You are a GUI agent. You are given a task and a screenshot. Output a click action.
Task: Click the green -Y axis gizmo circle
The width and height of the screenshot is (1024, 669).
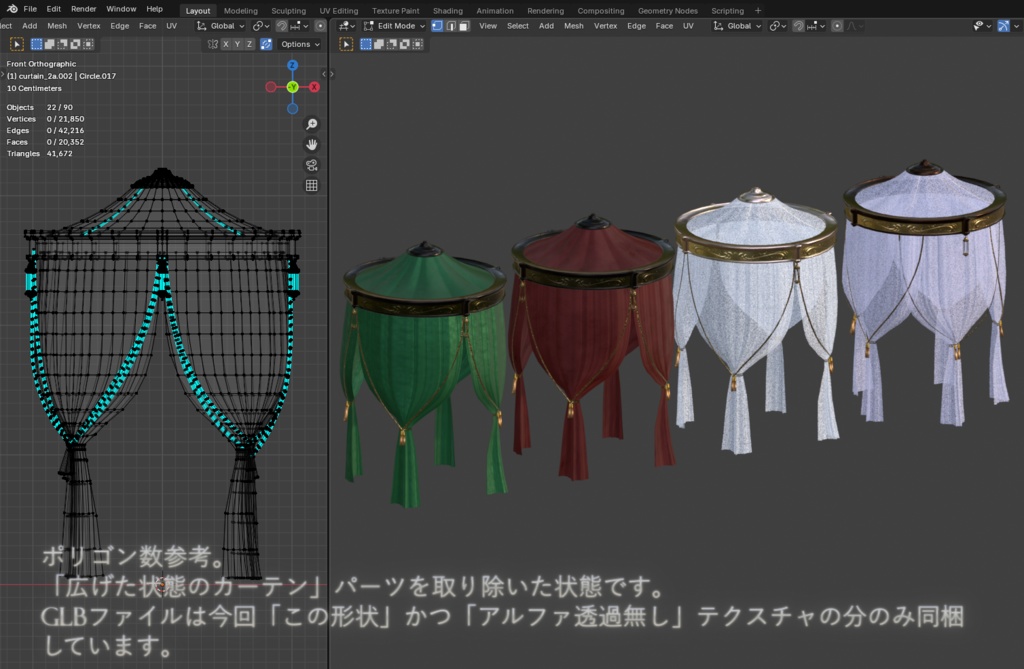point(292,87)
